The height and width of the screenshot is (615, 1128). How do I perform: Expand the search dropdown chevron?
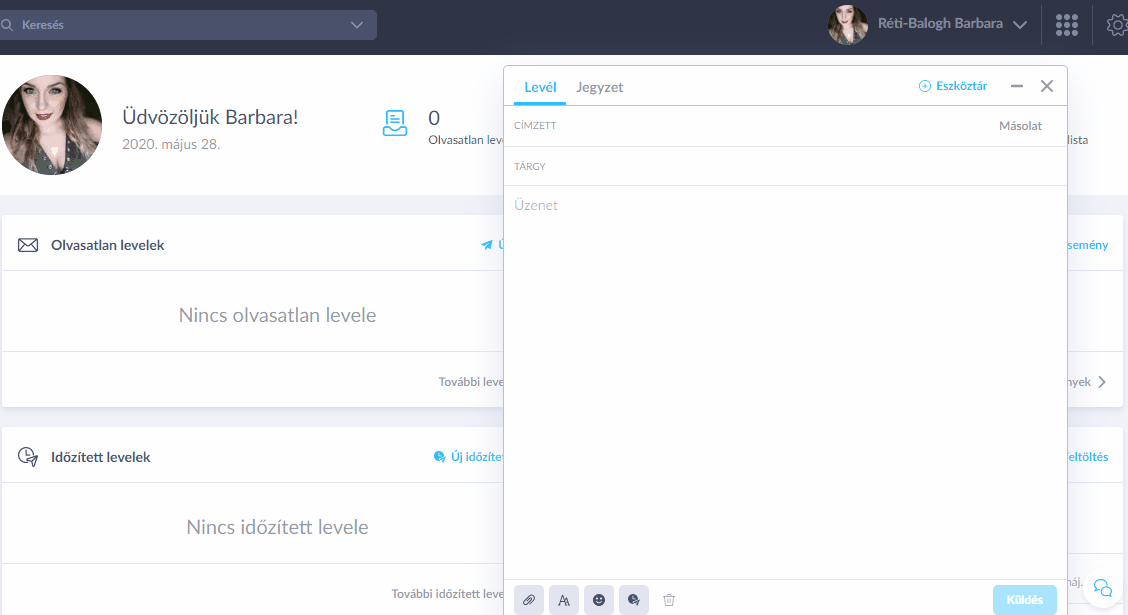[x=357, y=25]
